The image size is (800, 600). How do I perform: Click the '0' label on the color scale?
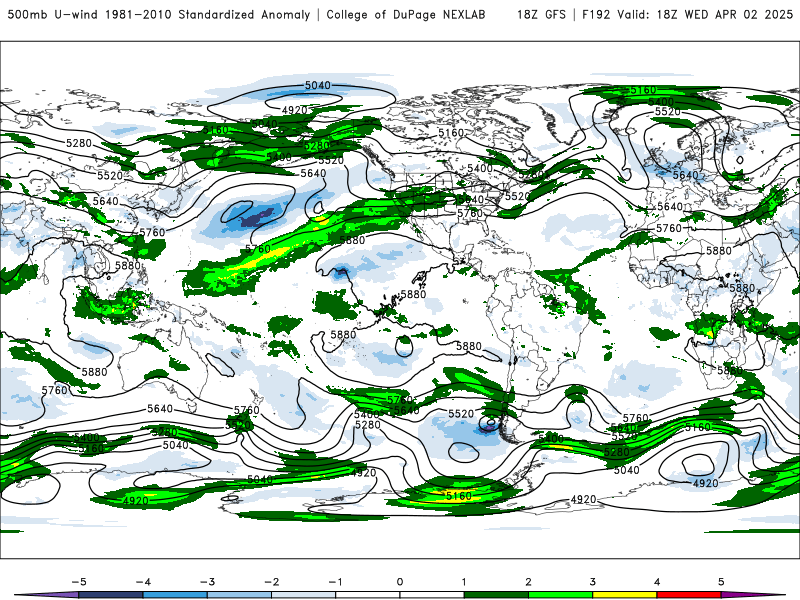click(x=400, y=582)
